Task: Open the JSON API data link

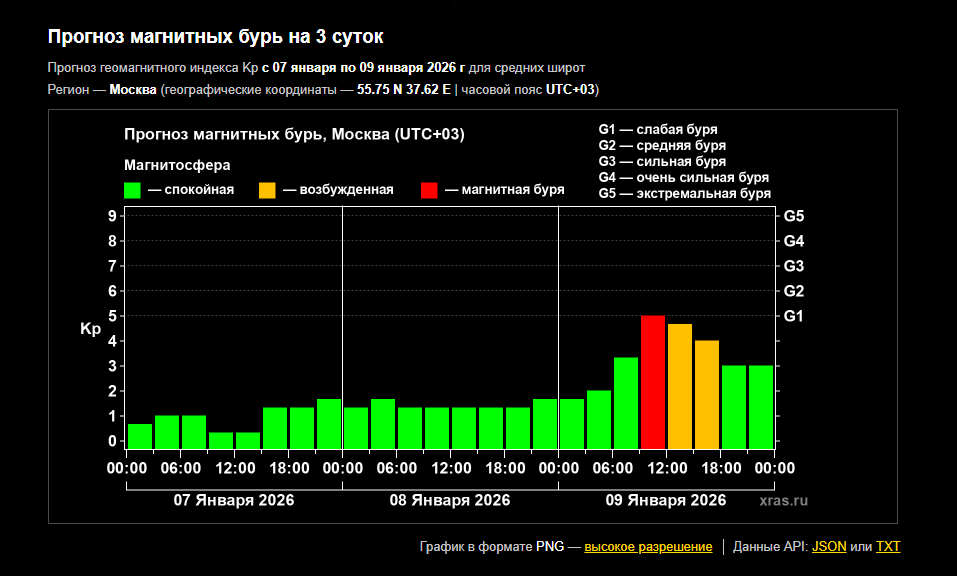Action: pos(828,547)
